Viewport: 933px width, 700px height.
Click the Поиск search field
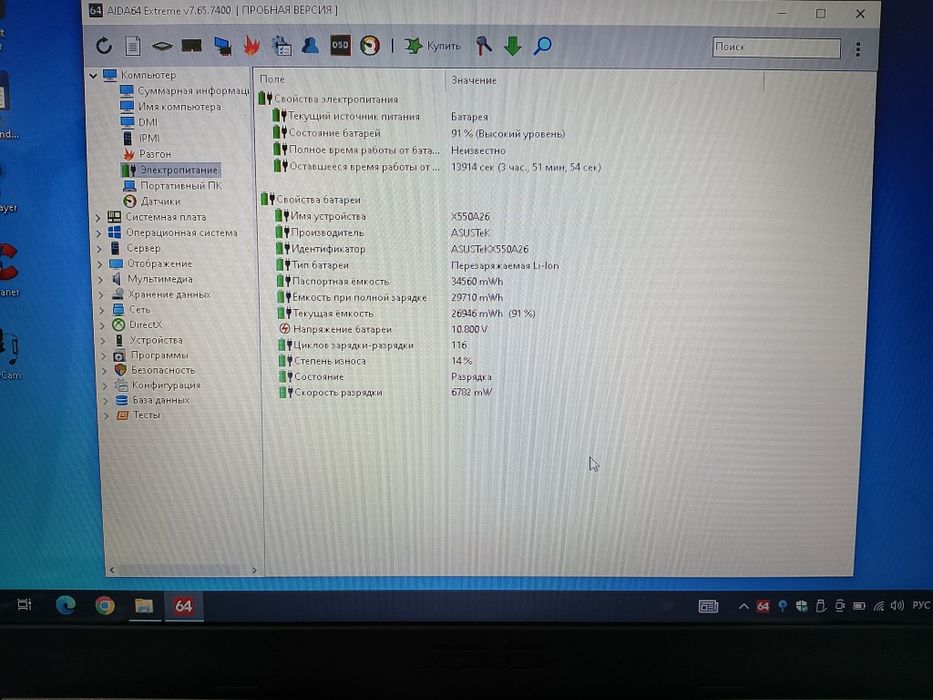[777, 48]
